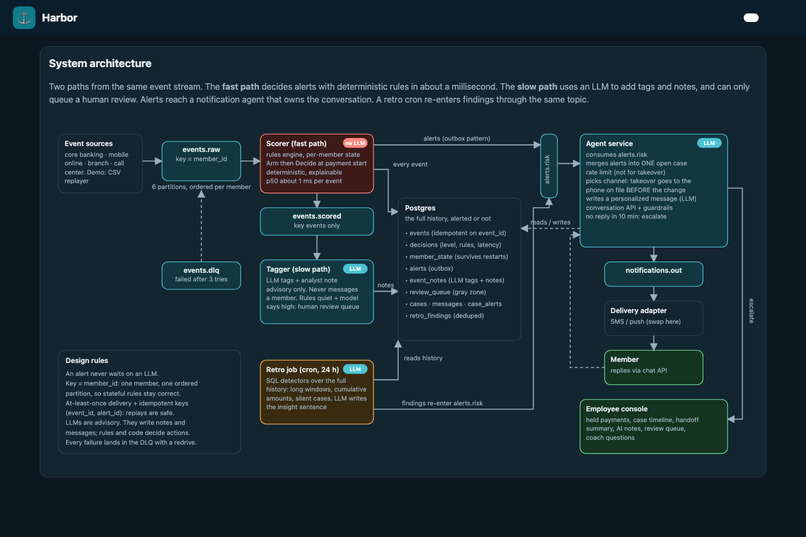
Task: Click "rate limit (not for takeover)" line
Action: tap(625, 172)
